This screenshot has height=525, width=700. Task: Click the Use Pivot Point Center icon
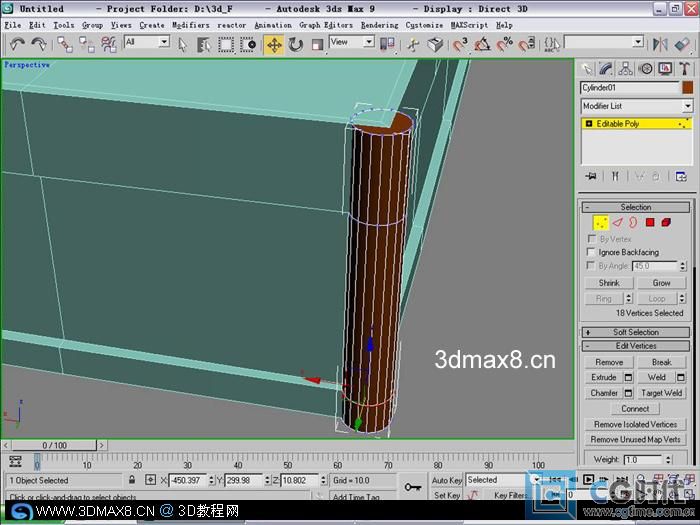(387, 44)
